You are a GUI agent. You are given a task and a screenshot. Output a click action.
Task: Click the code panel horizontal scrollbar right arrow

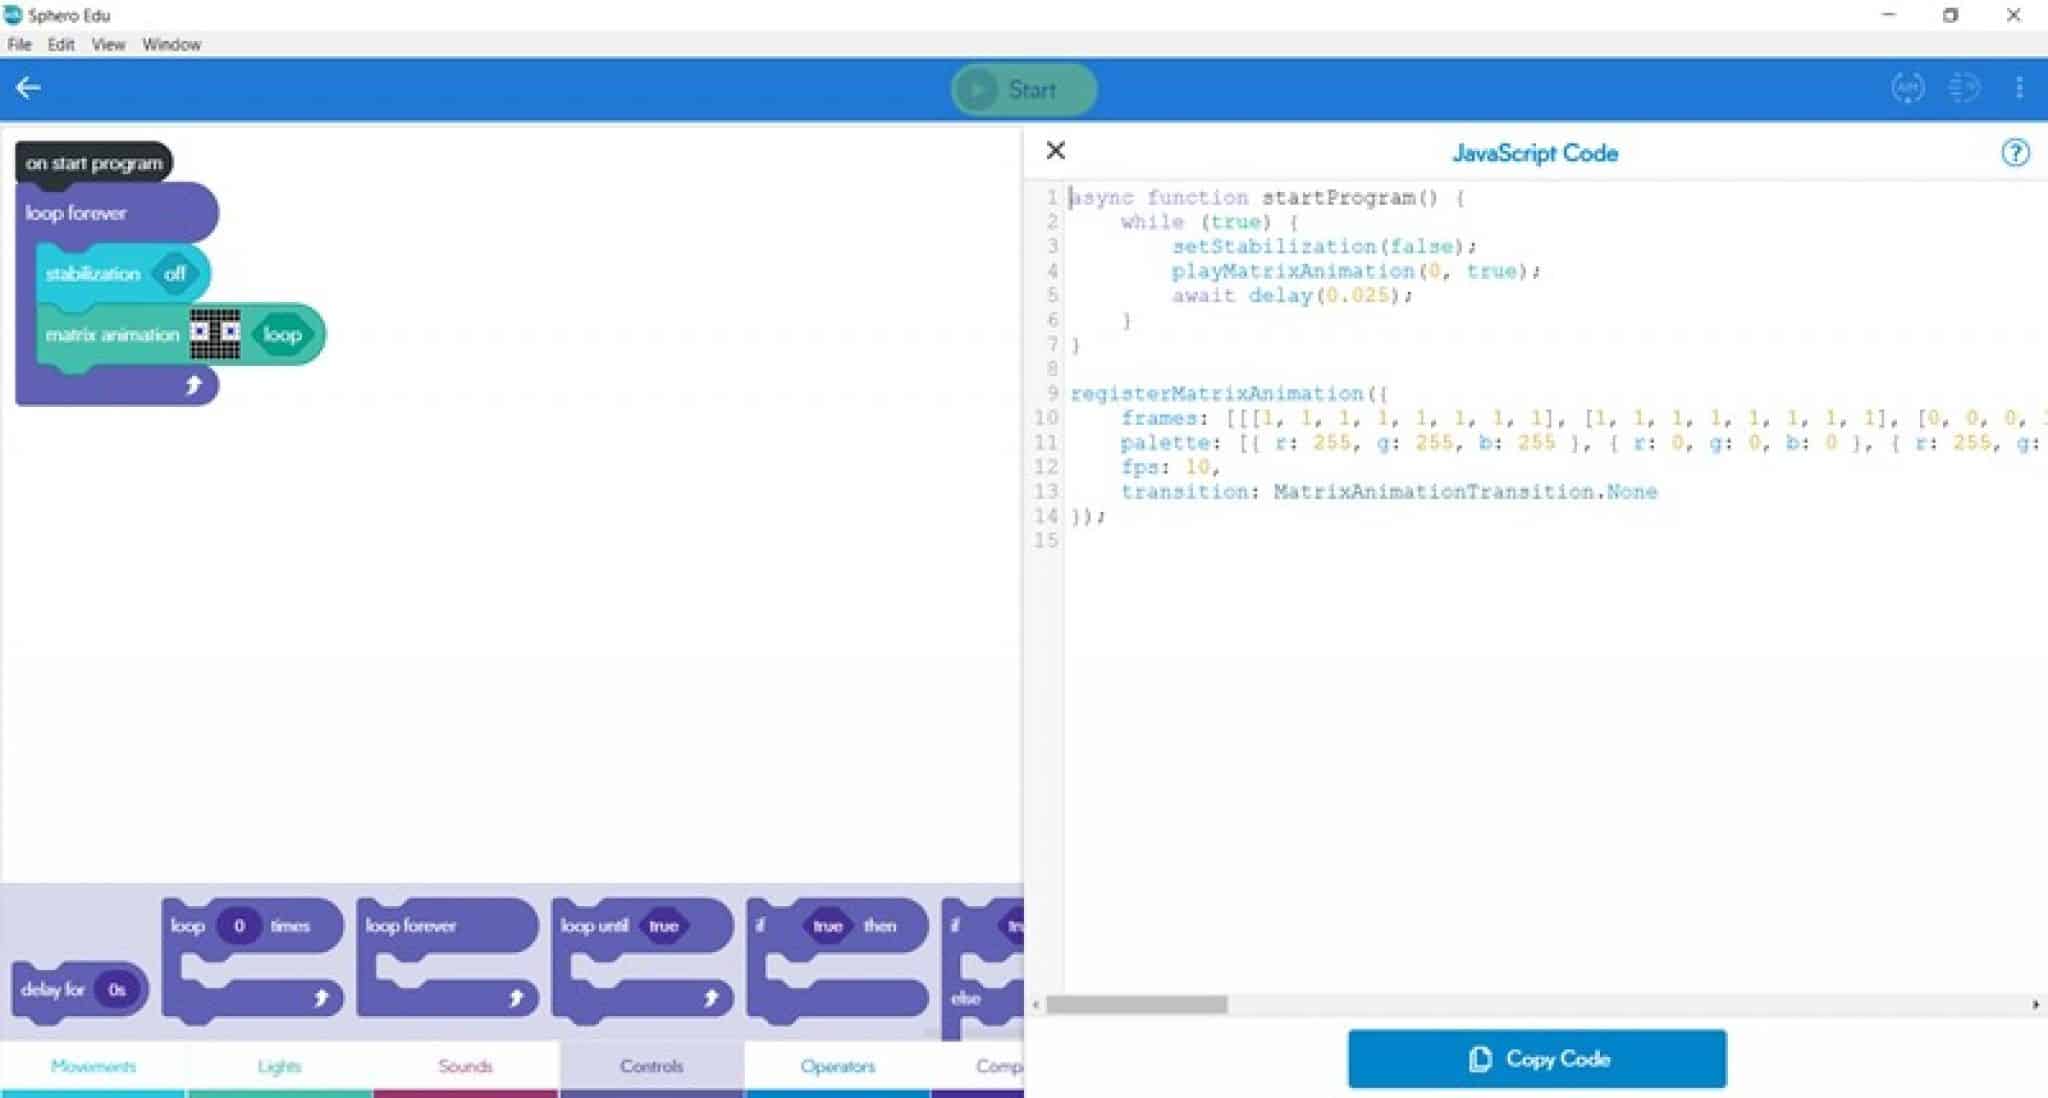tap(2035, 1004)
